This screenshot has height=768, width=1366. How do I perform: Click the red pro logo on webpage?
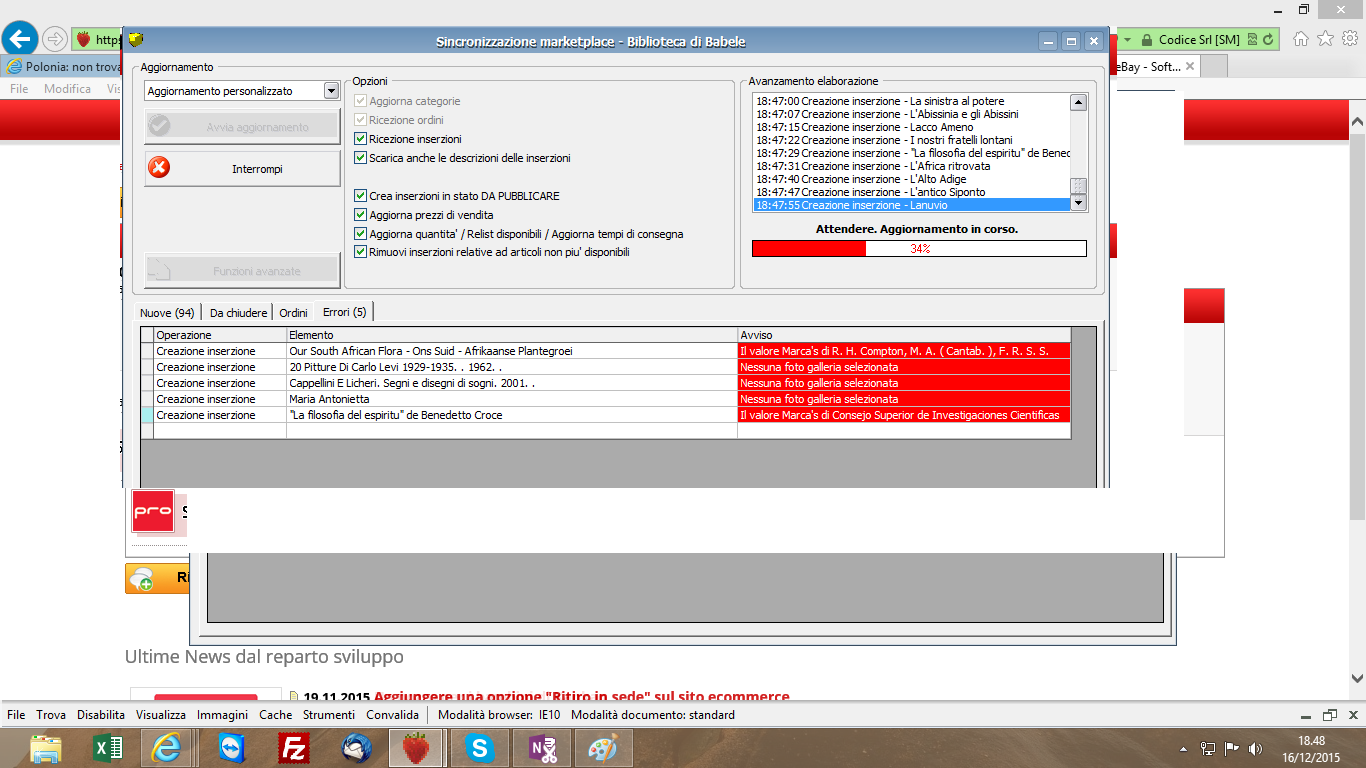tap(153, 511)
